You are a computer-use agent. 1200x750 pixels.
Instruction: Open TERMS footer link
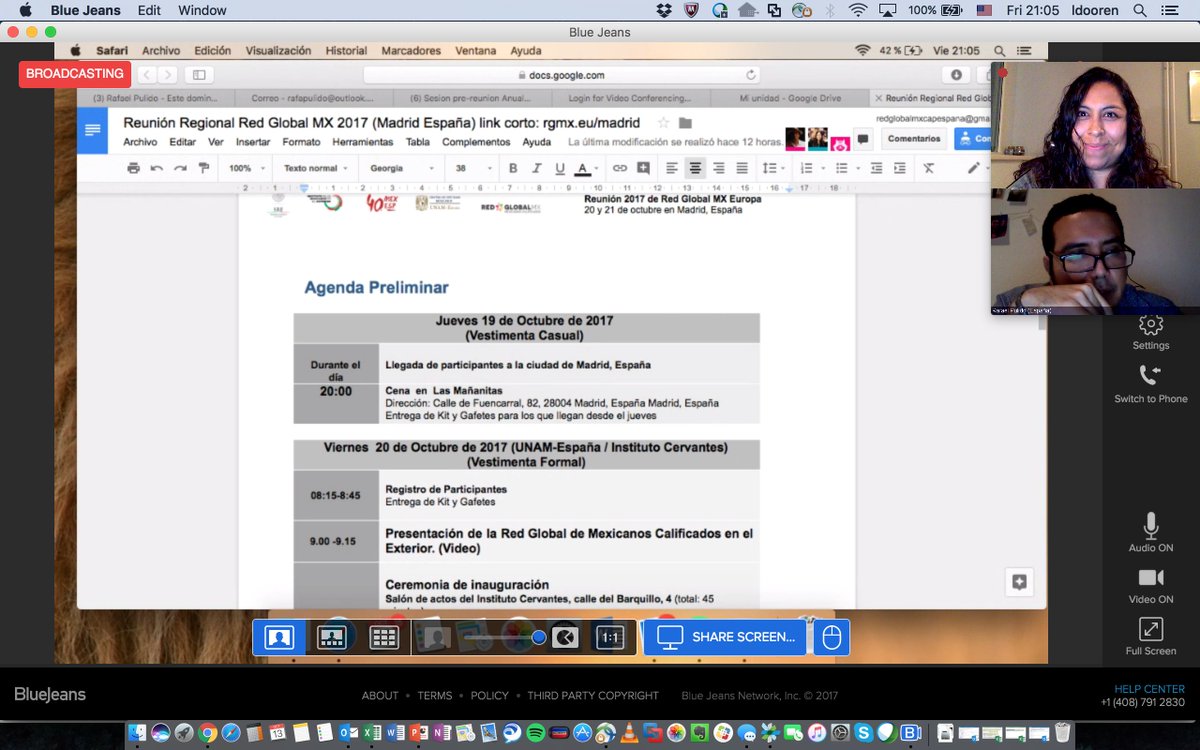point(435,695)
